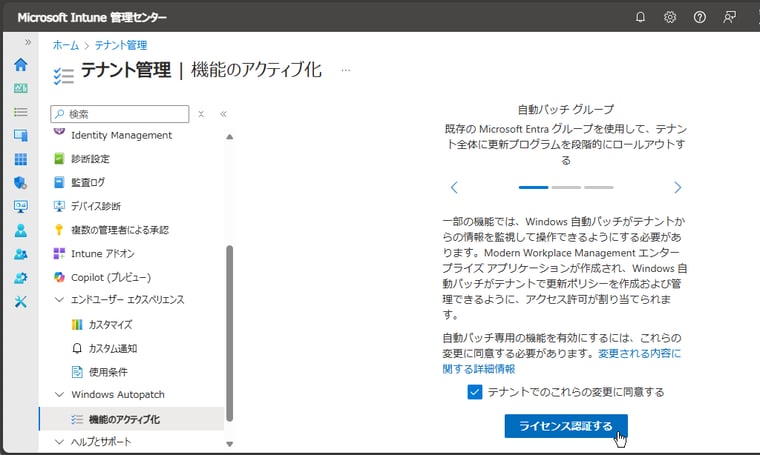Go to Home icon in left rail
760x455 pixels.
coord(20,64)
